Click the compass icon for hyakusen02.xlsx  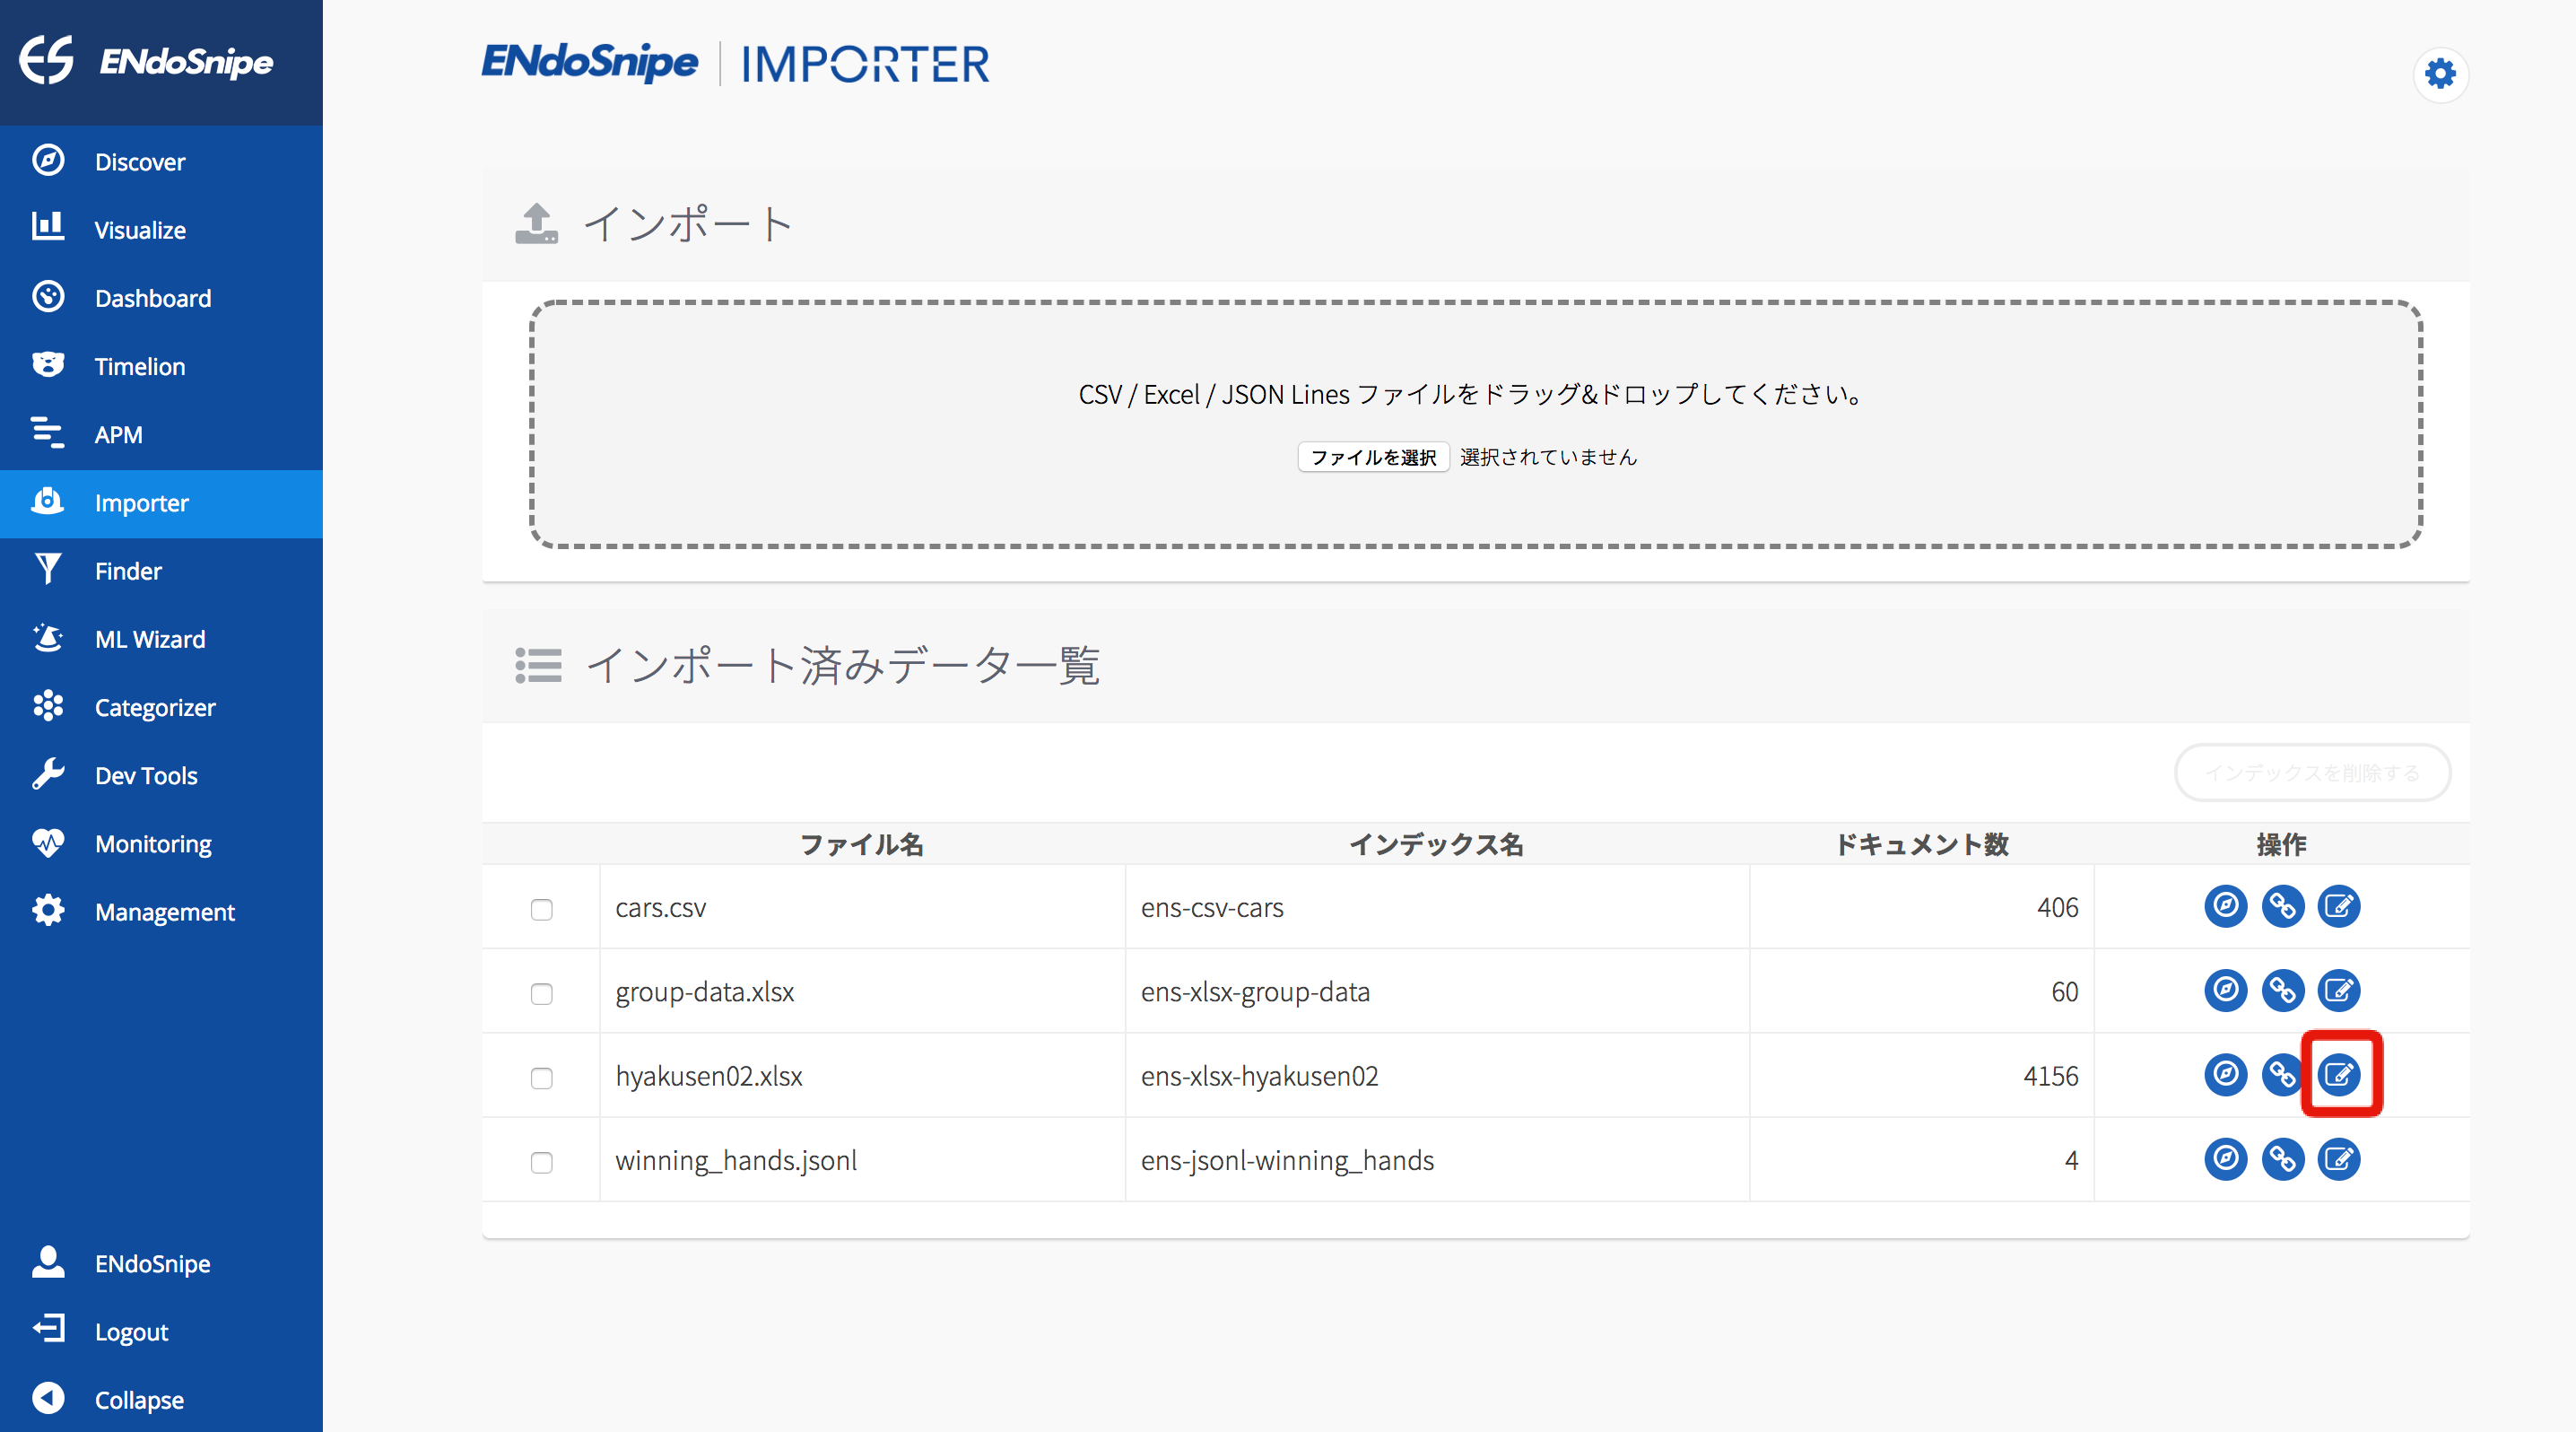coord(2225,1075)
